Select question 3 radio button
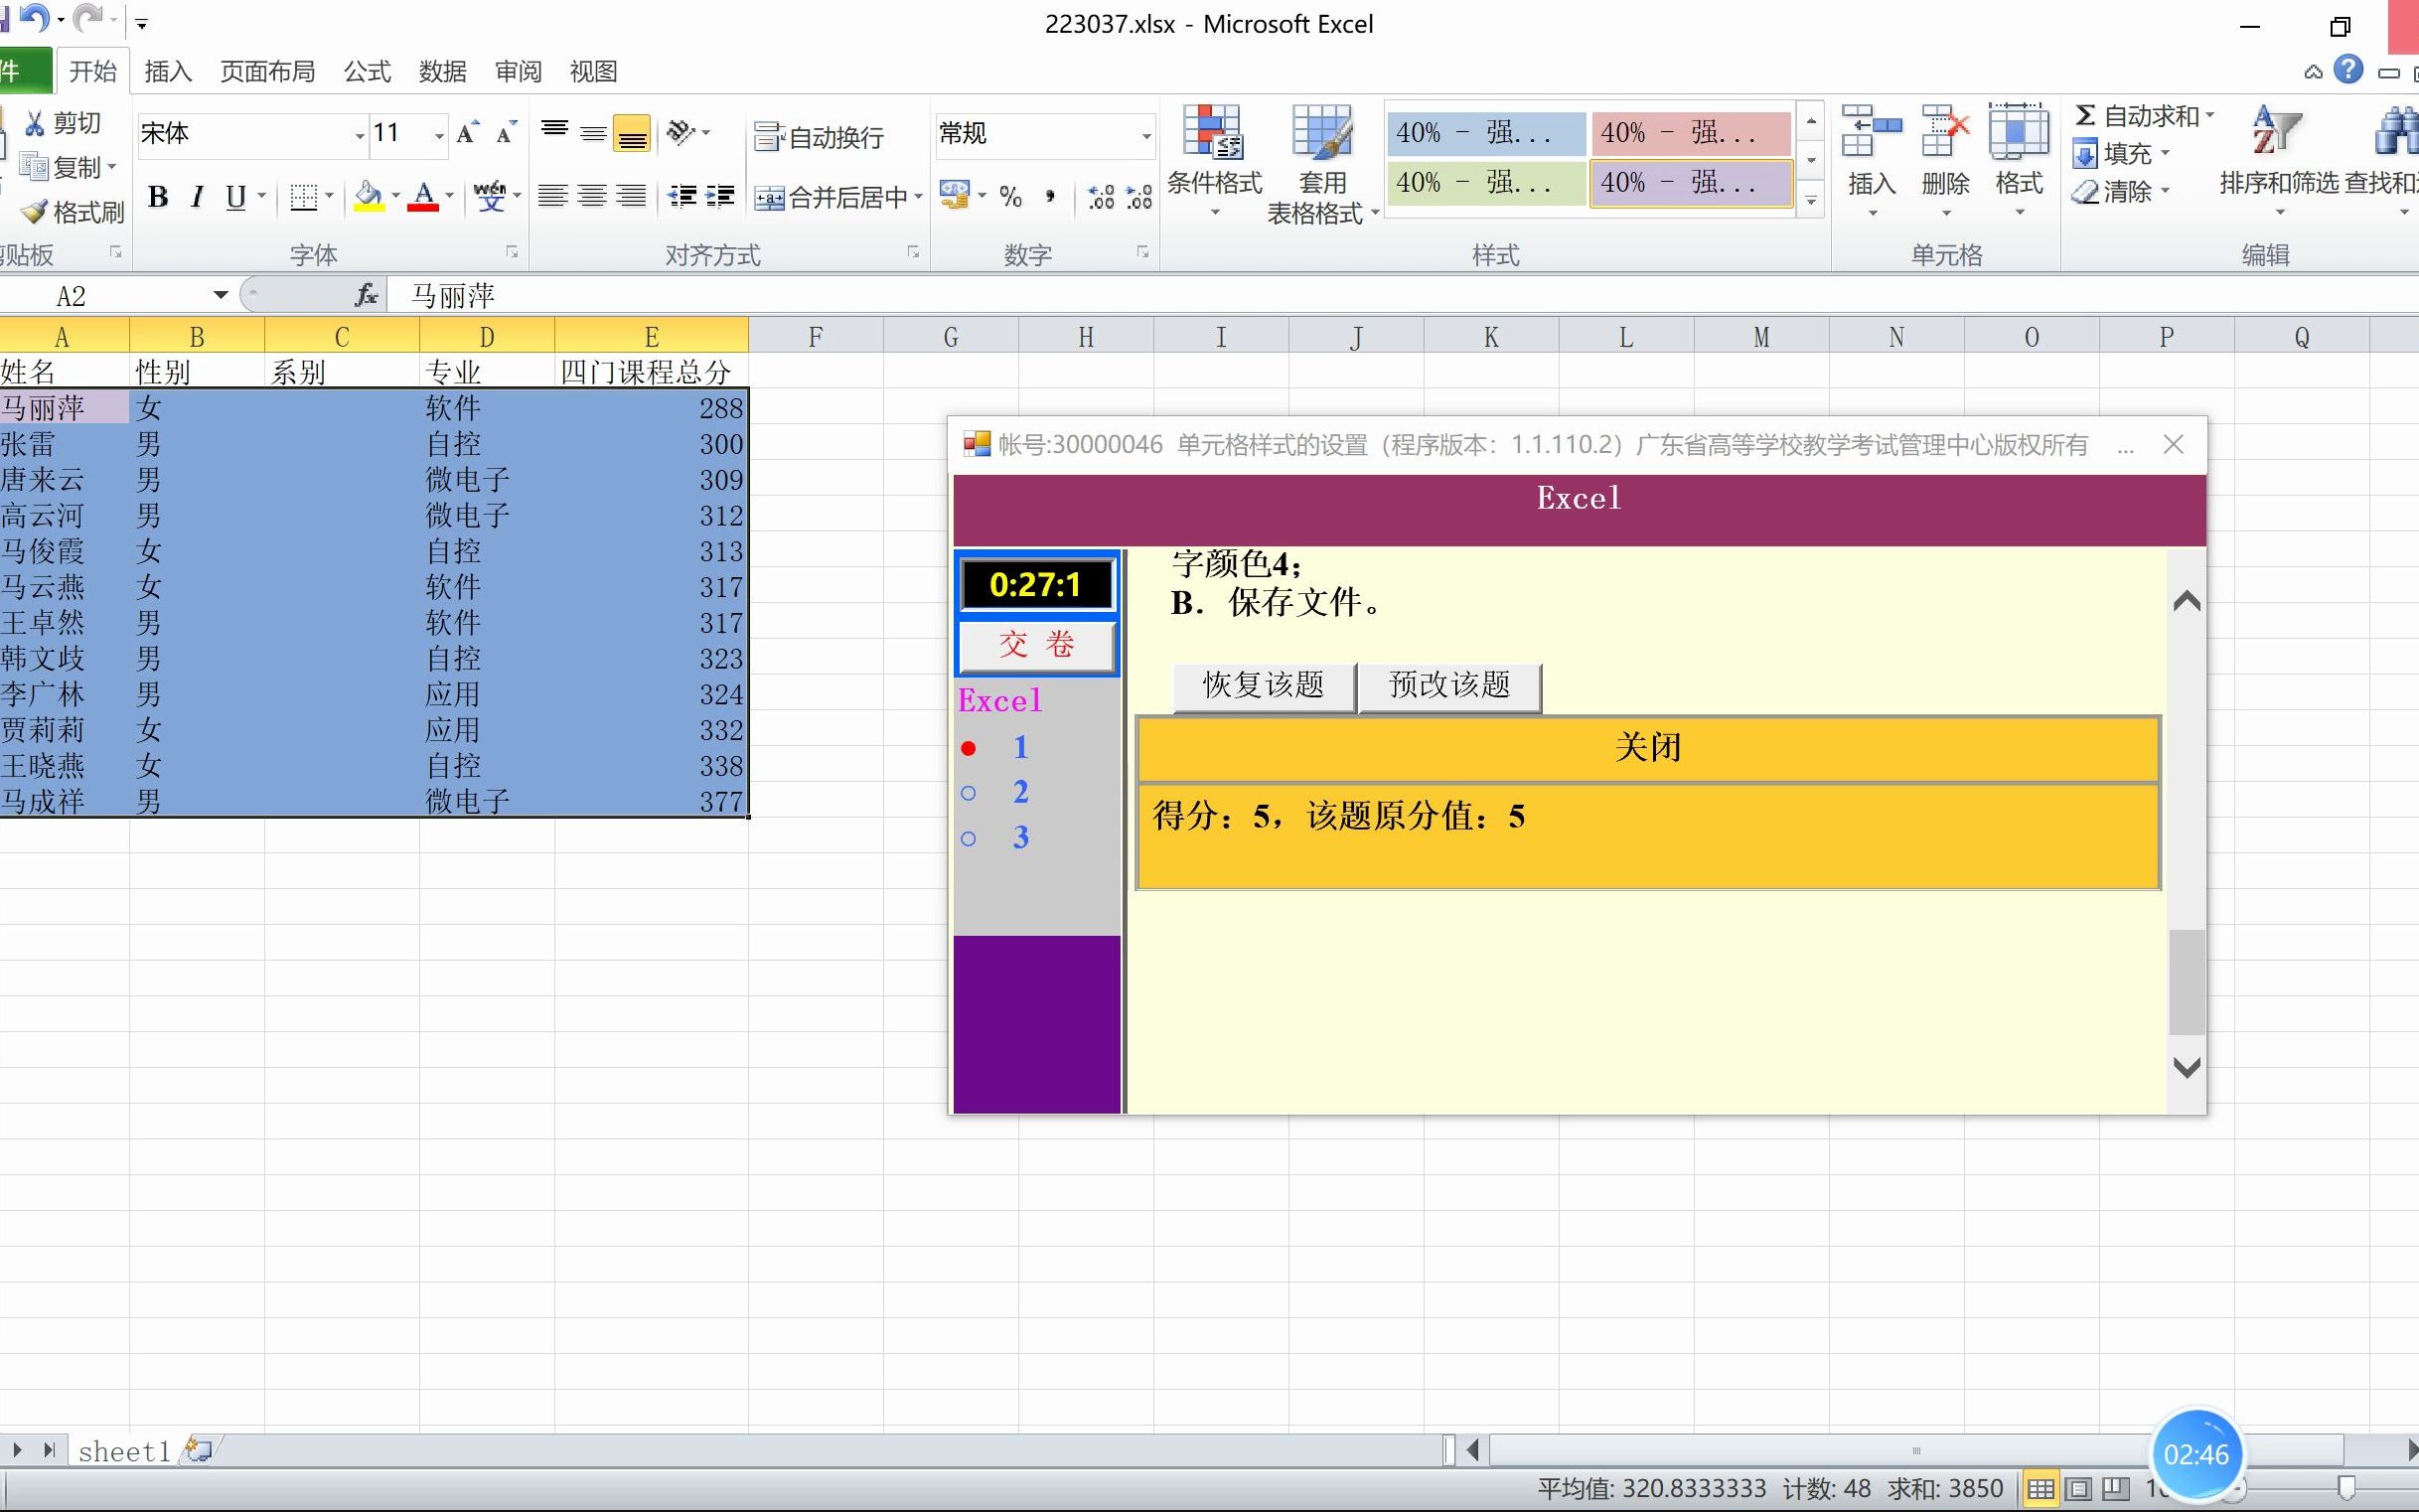Viewport: 2419px width, 1512px height. 967,838
